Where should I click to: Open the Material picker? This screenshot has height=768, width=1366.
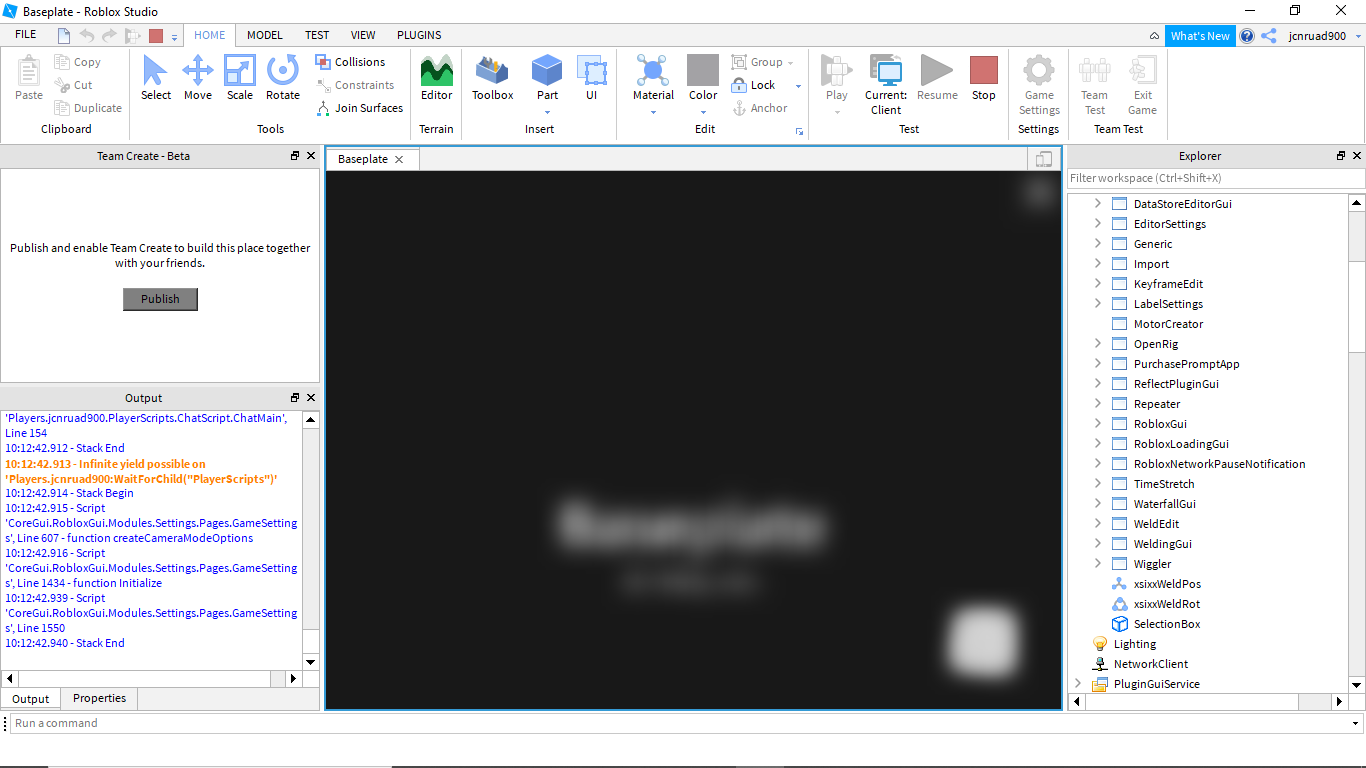click(653, 77)
